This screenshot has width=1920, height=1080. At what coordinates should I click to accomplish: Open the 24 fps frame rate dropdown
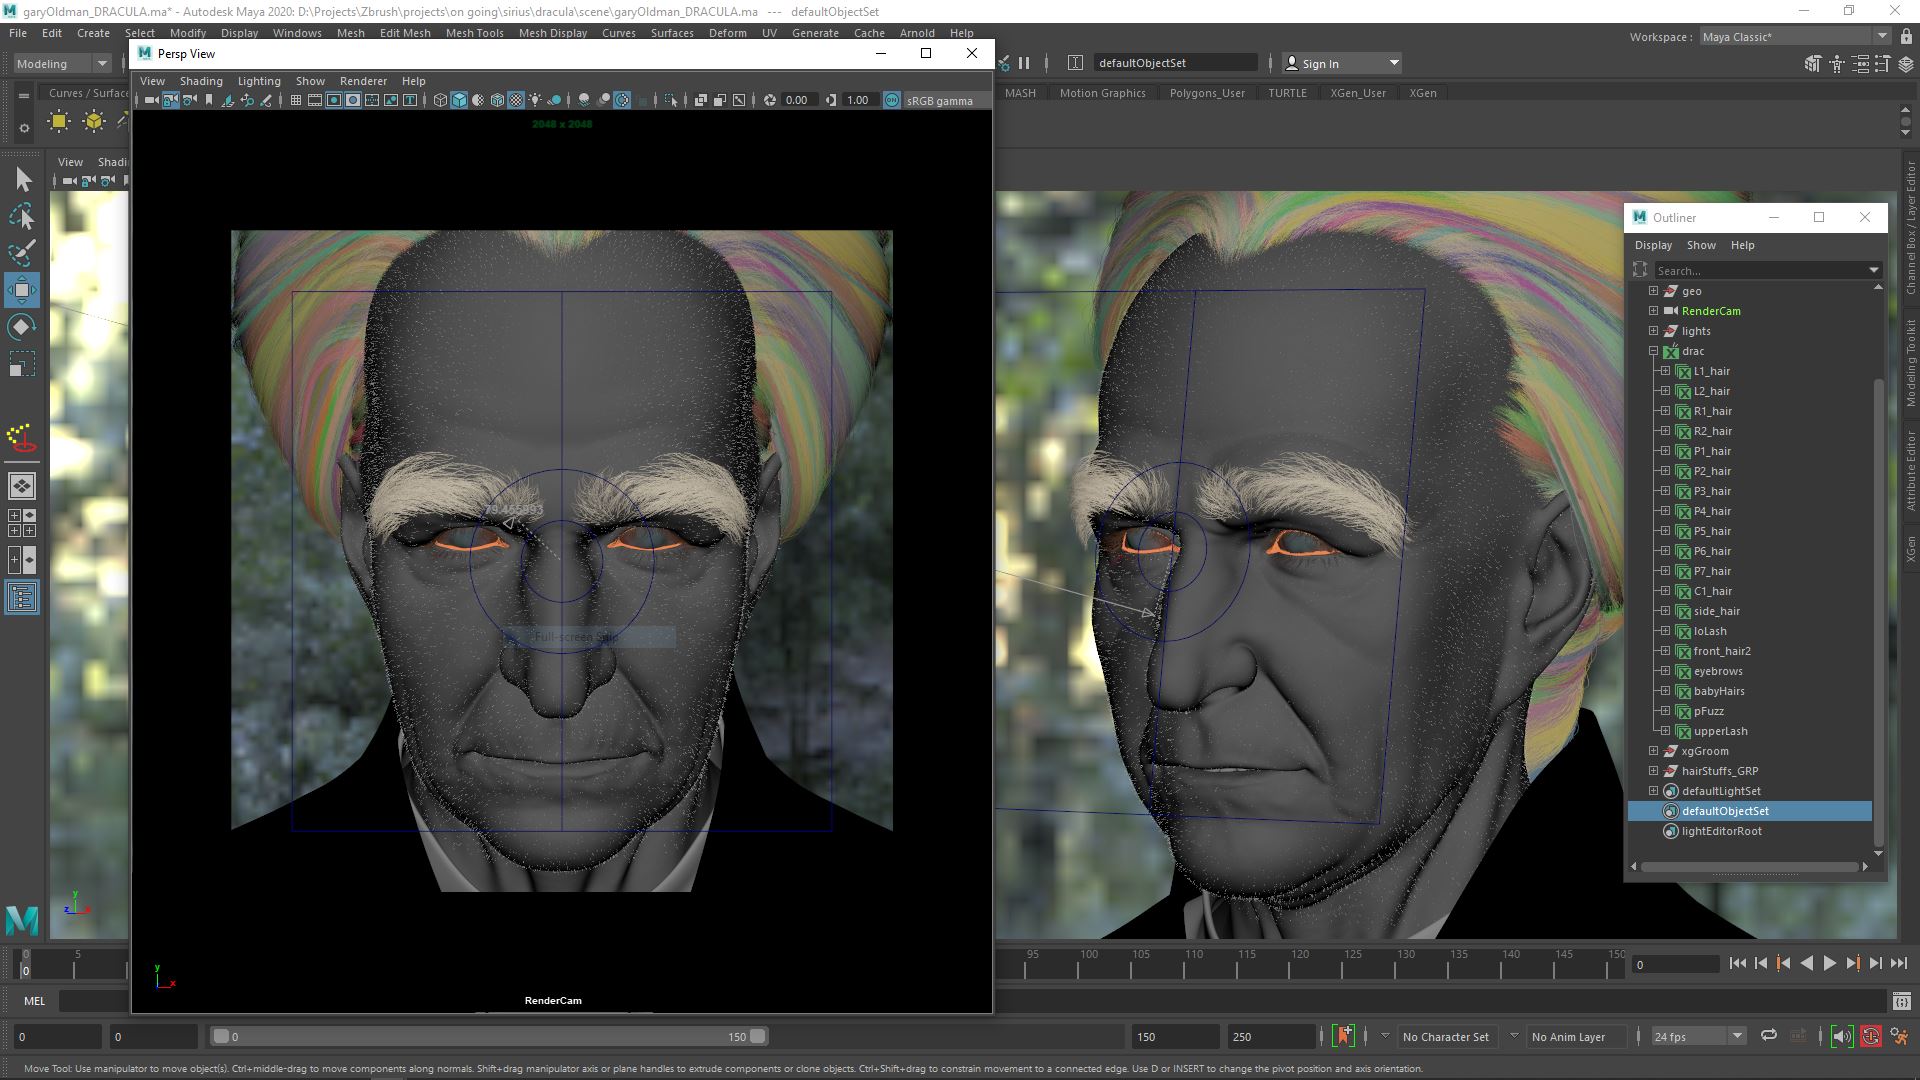click(x=1697, y=1037)
